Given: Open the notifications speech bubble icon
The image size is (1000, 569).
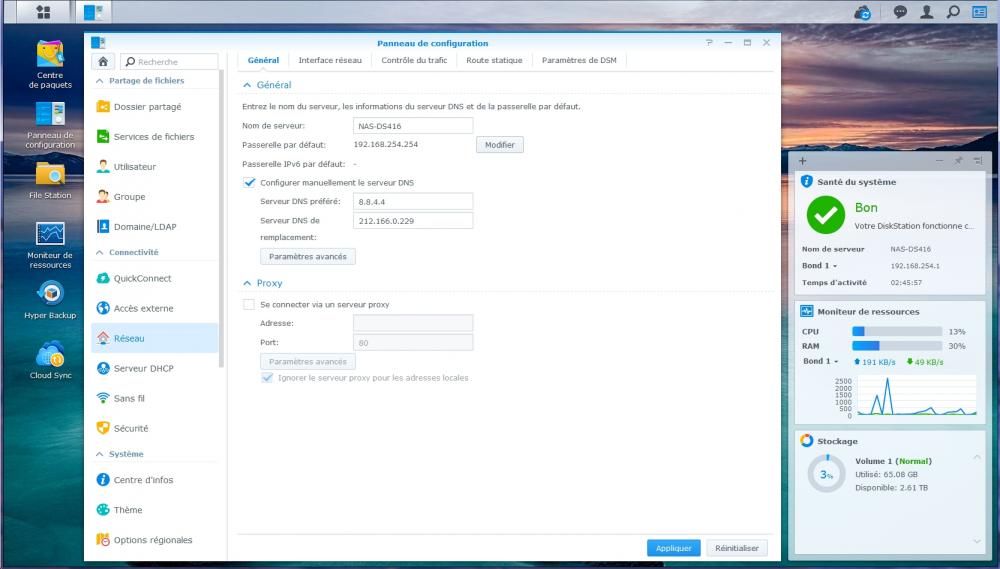Looking at the screenshot, I should 900,13.
